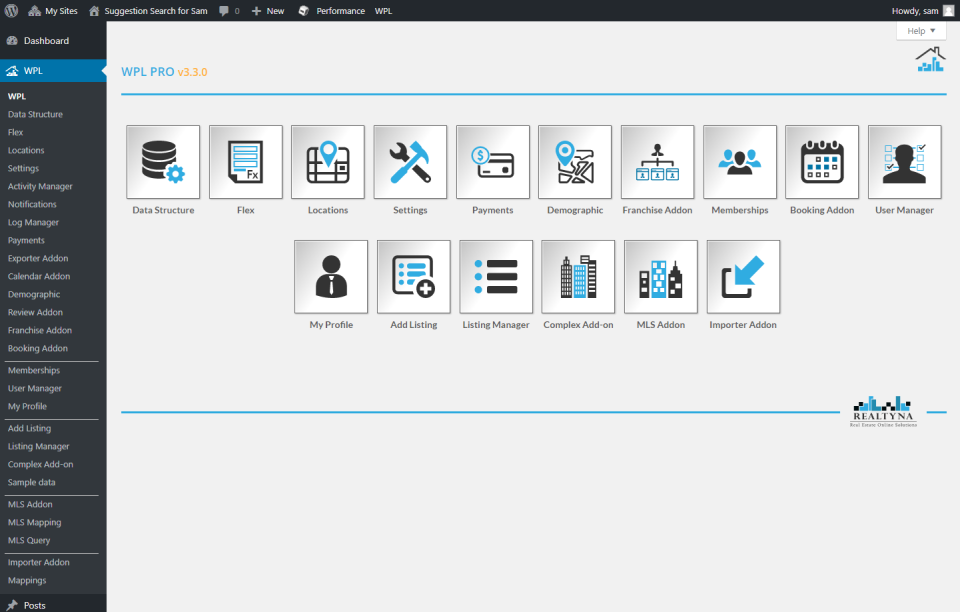
Task: Open My Sites menu in admin bar
Action: coord(53,11)
